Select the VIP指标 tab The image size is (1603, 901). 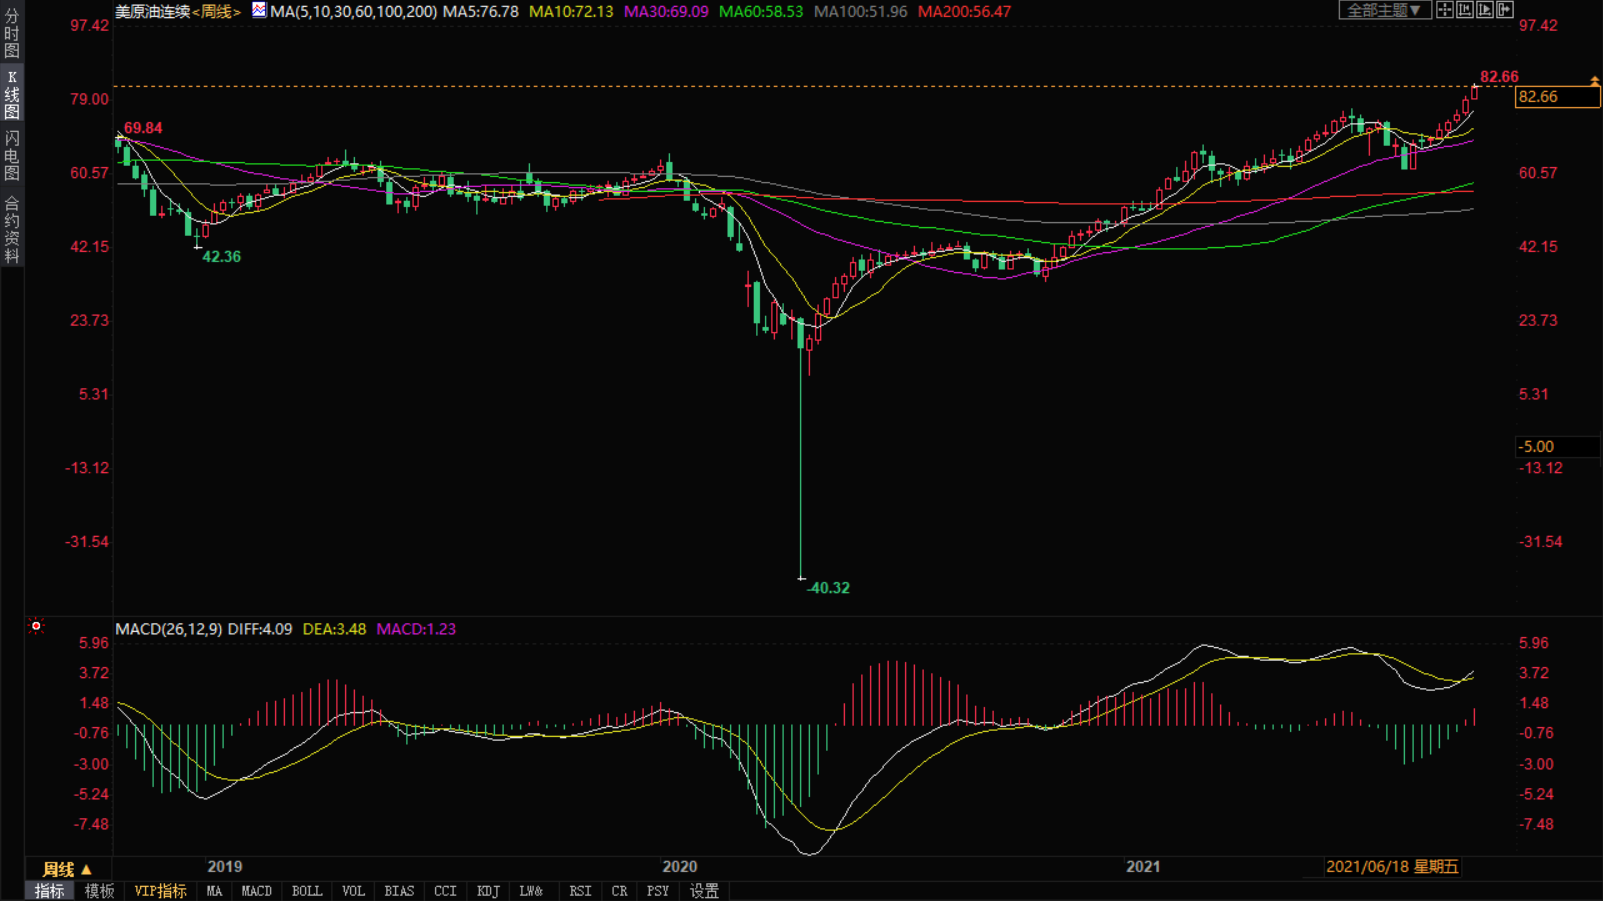(x=160, y=891)
